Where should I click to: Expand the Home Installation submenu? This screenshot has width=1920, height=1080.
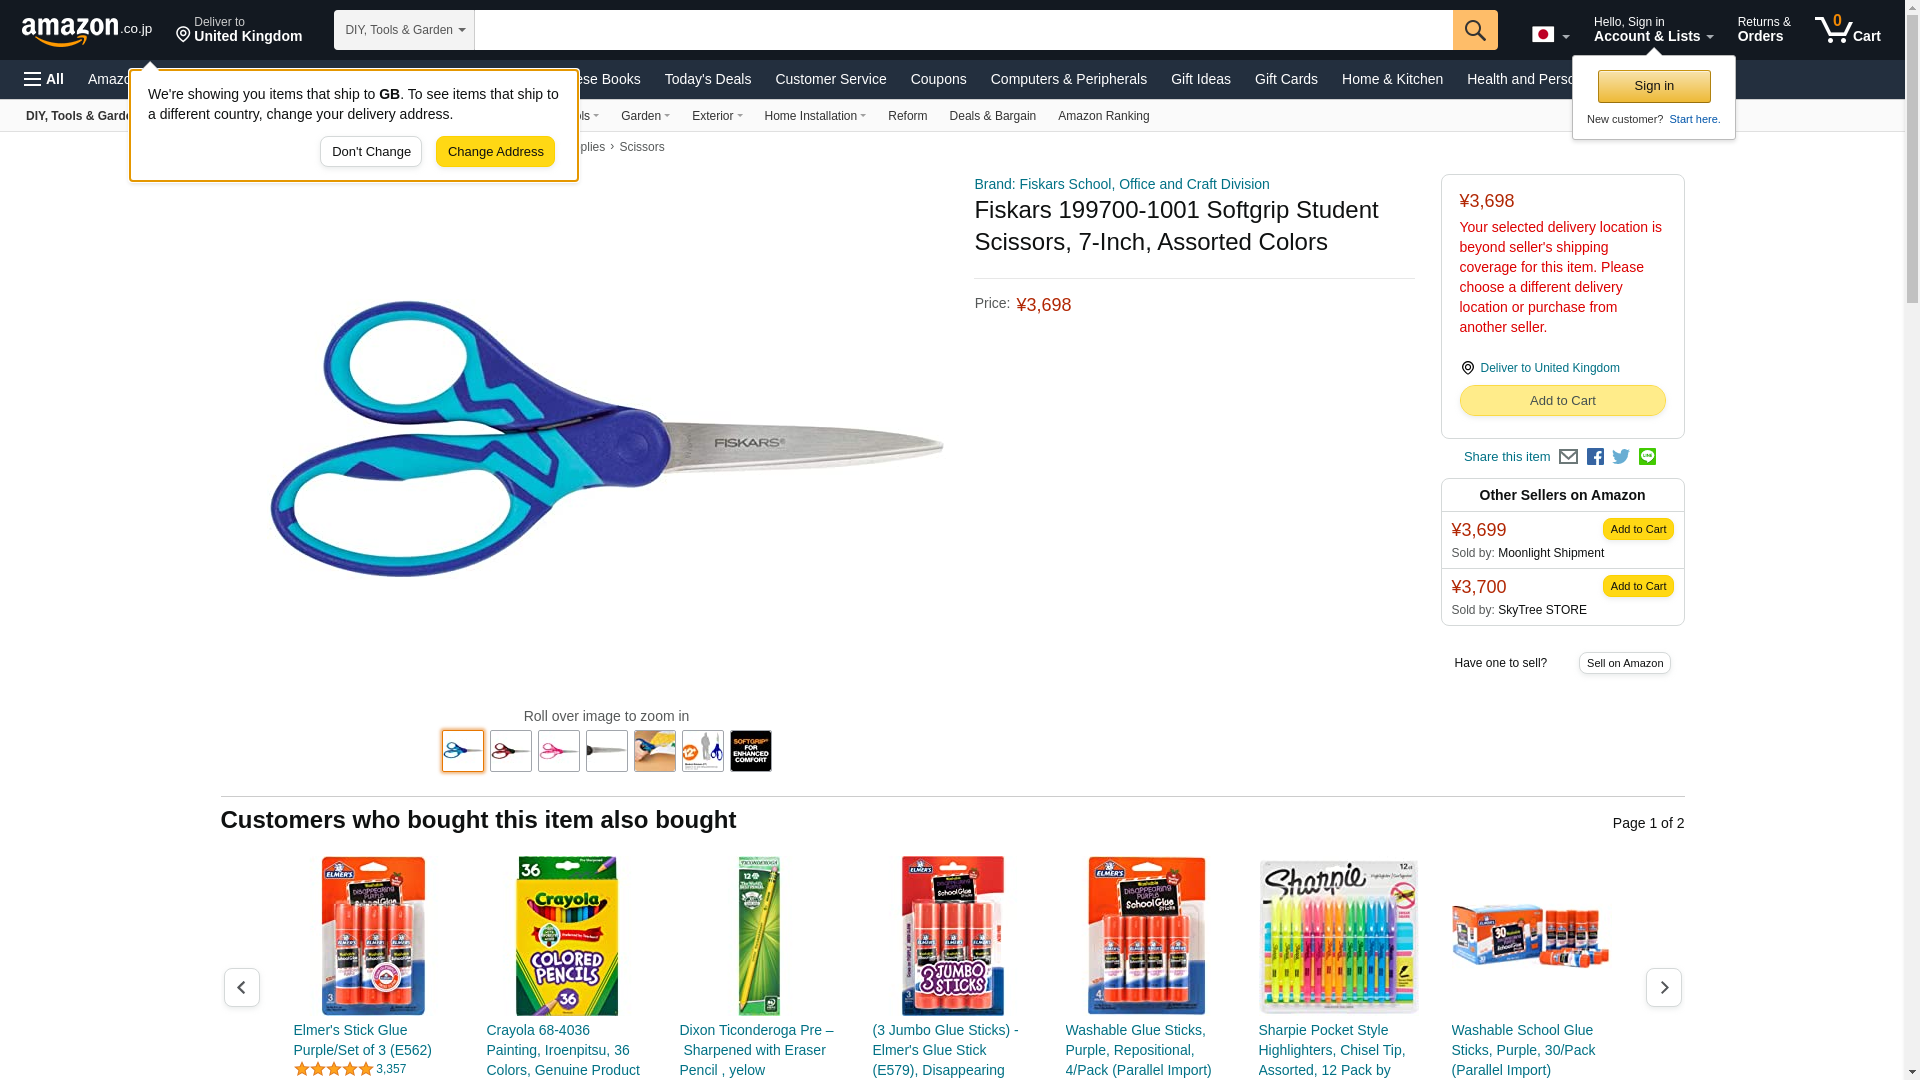pos(815,116)
